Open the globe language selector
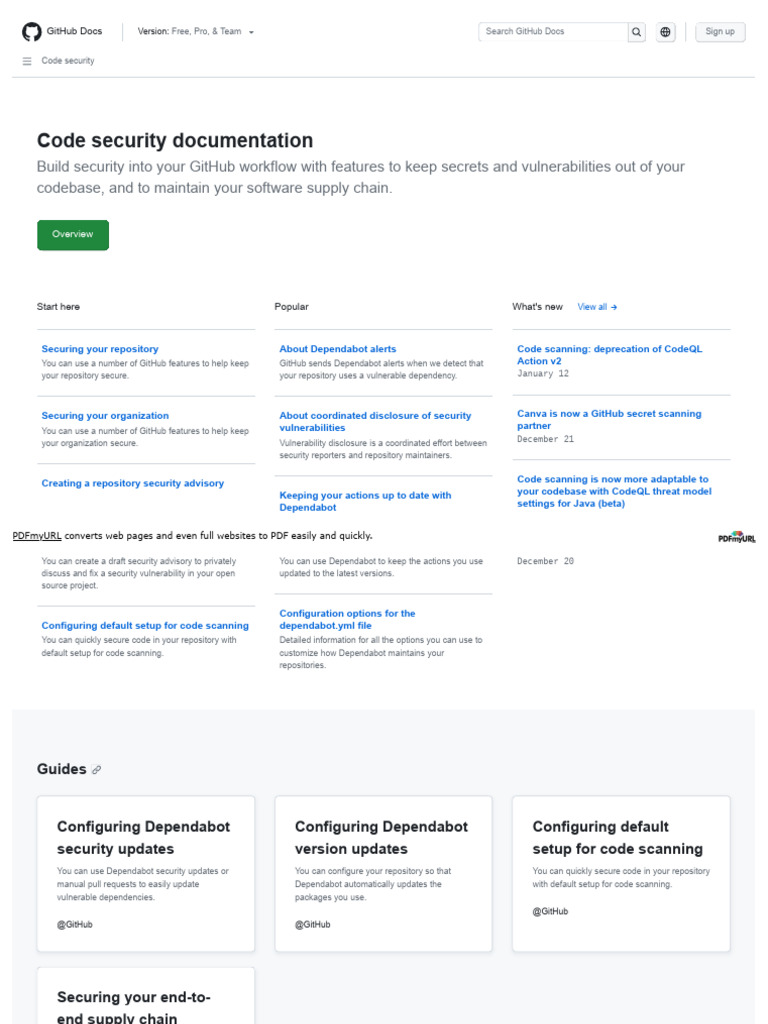This screenshot has width=768, height=1024. [x=666, y=32]
